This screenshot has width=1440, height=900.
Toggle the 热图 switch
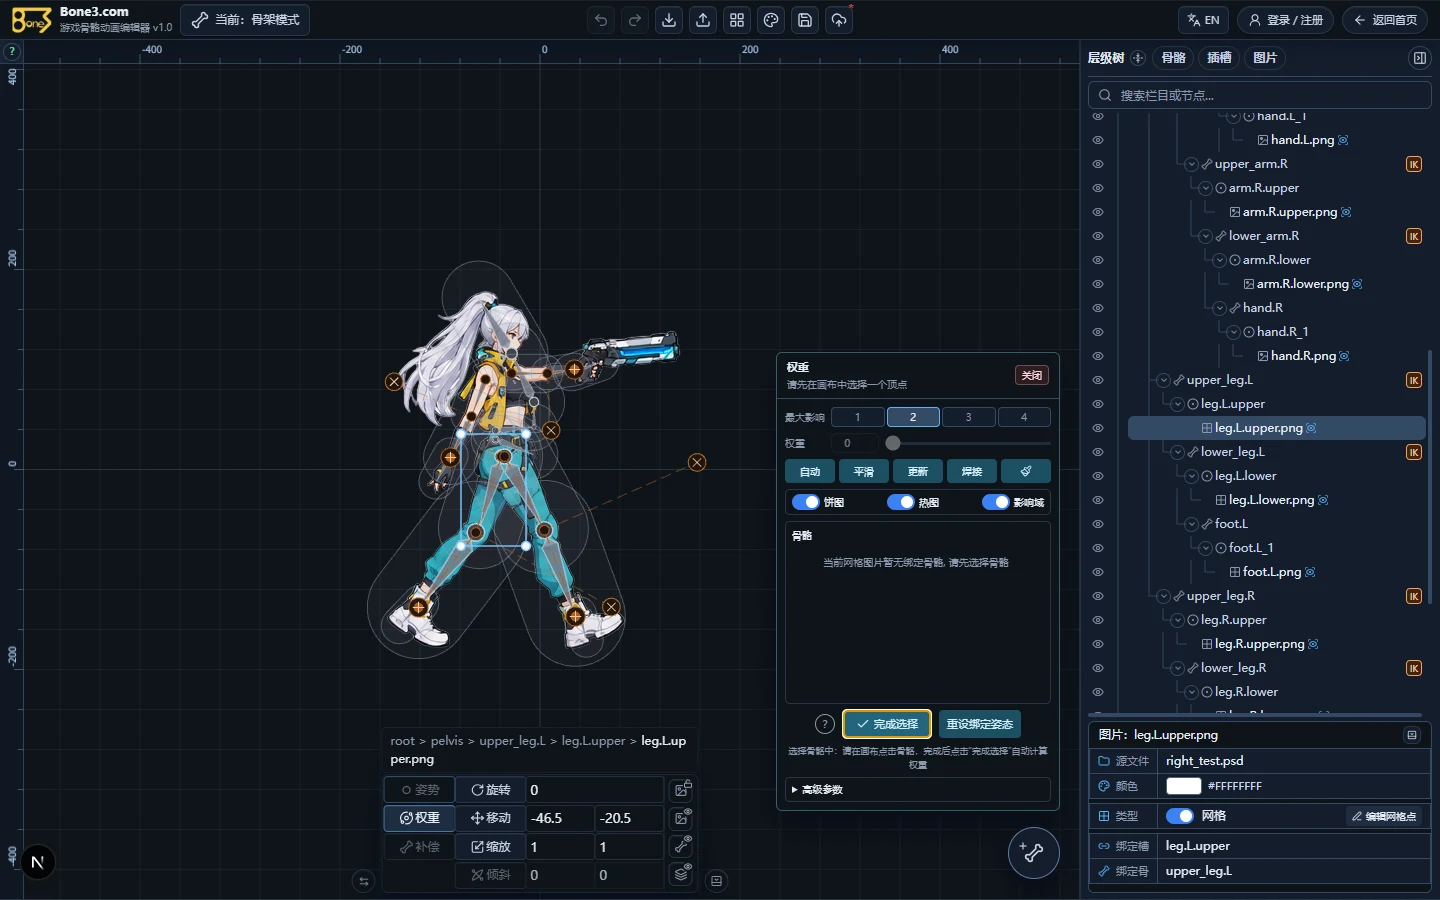tap(901, 502)
